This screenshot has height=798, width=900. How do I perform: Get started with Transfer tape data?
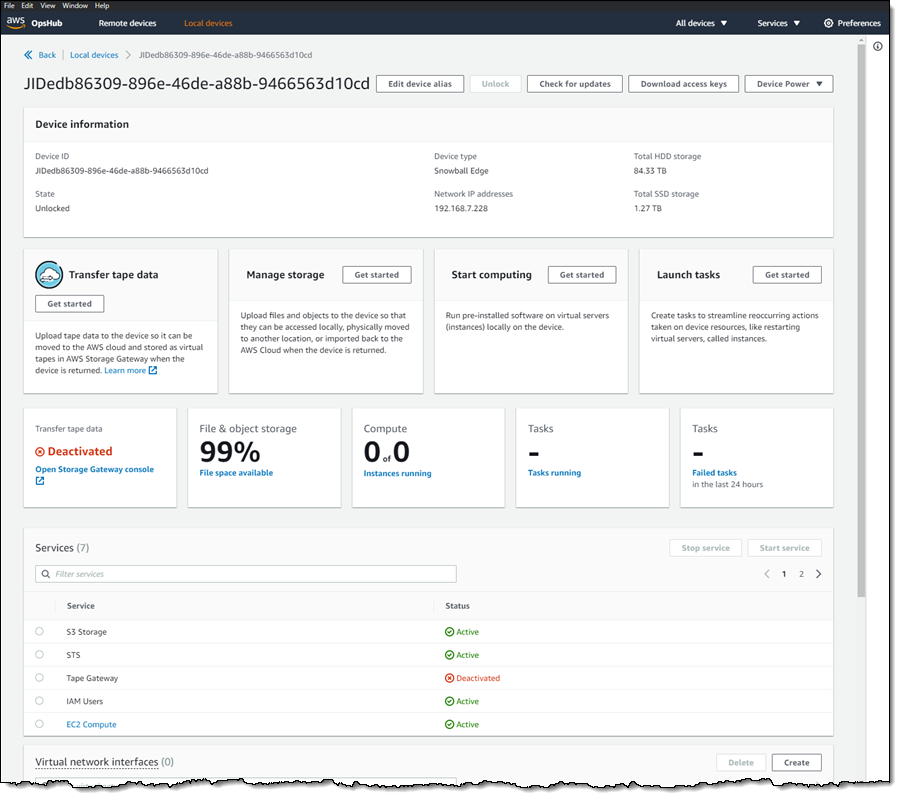click(69, 304)
